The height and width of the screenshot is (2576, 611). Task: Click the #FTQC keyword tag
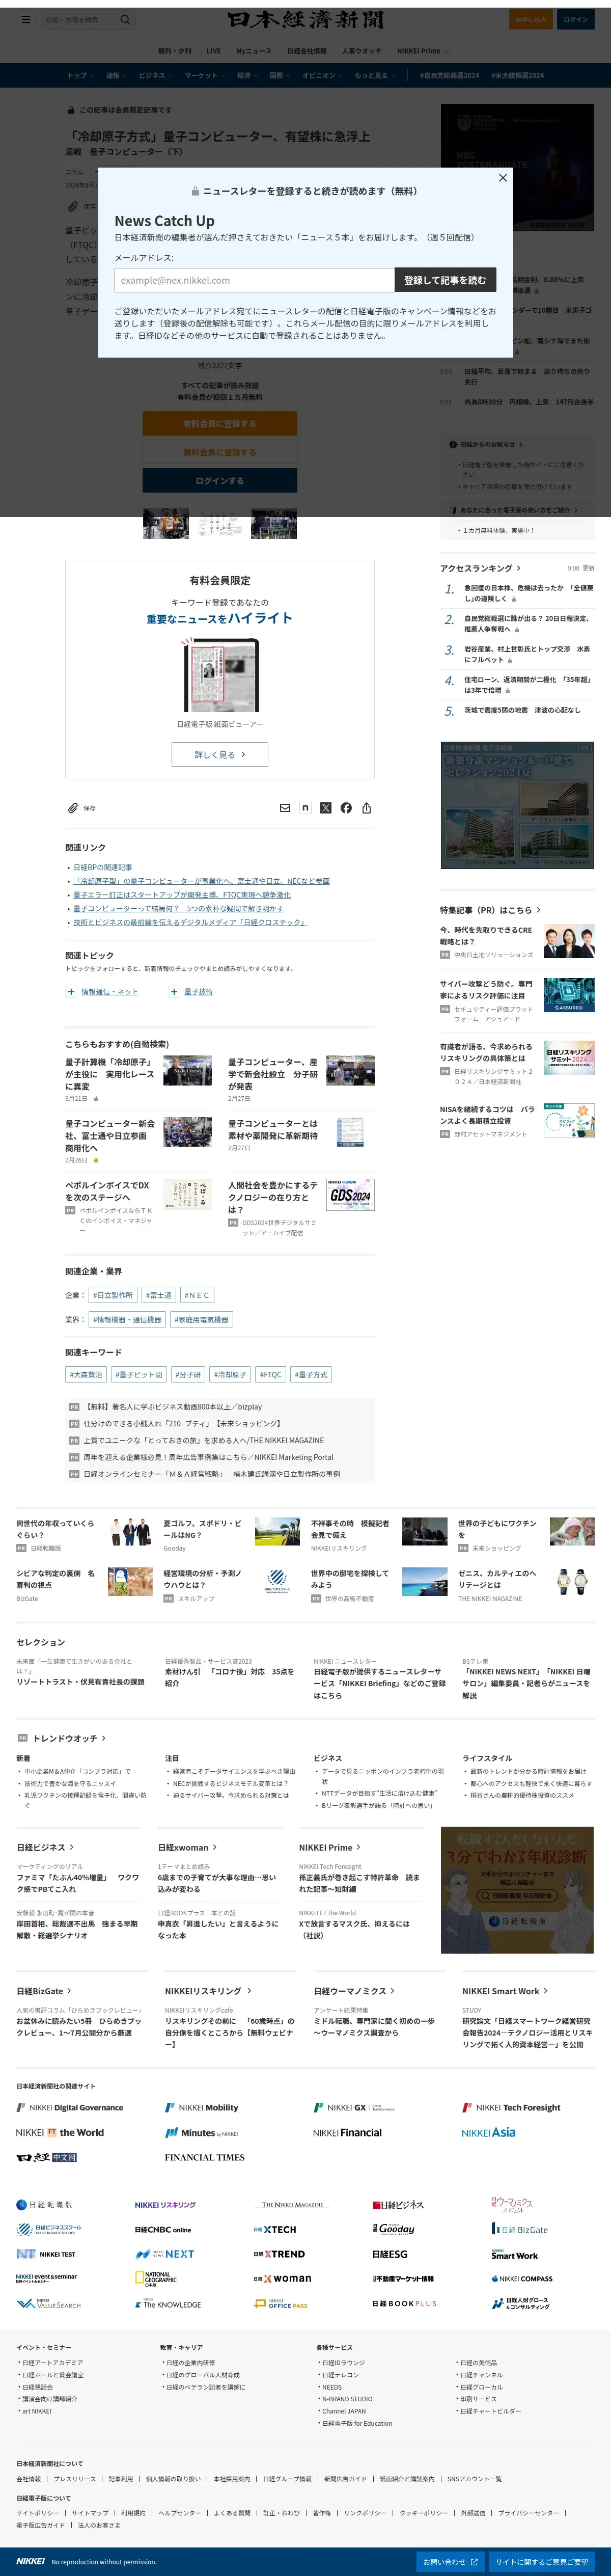(271, 1374)
